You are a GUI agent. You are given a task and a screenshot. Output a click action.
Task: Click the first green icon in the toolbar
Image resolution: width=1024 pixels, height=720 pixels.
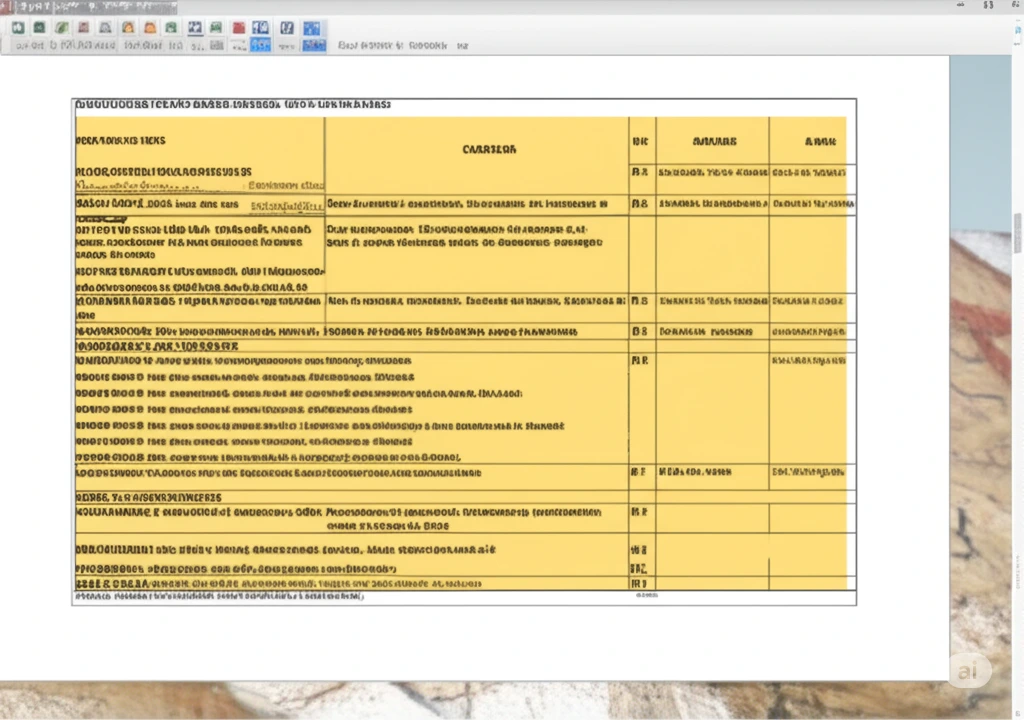tap(17, 28)
